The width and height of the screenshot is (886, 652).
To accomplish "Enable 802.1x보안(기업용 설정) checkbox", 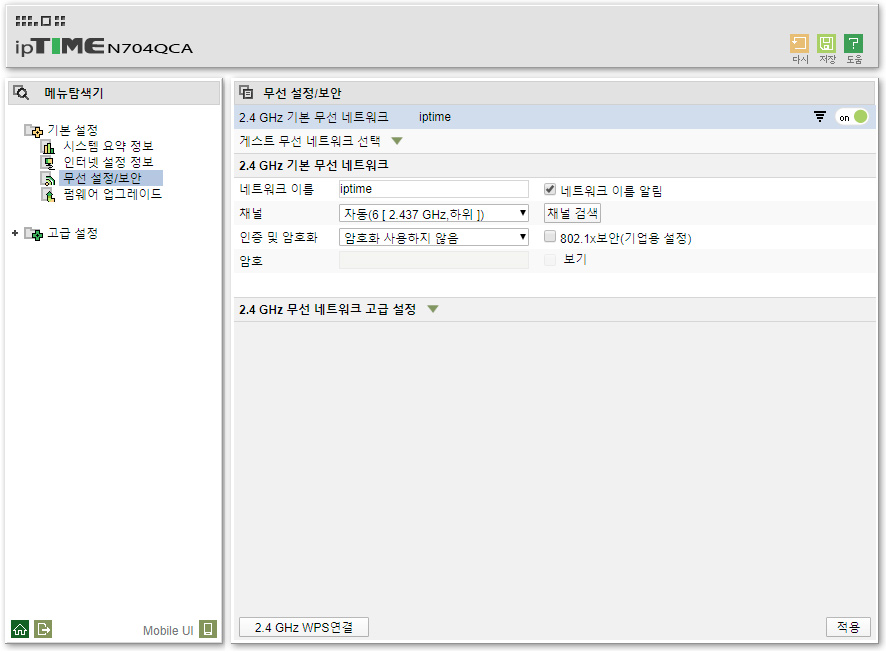I will [550, 237].
